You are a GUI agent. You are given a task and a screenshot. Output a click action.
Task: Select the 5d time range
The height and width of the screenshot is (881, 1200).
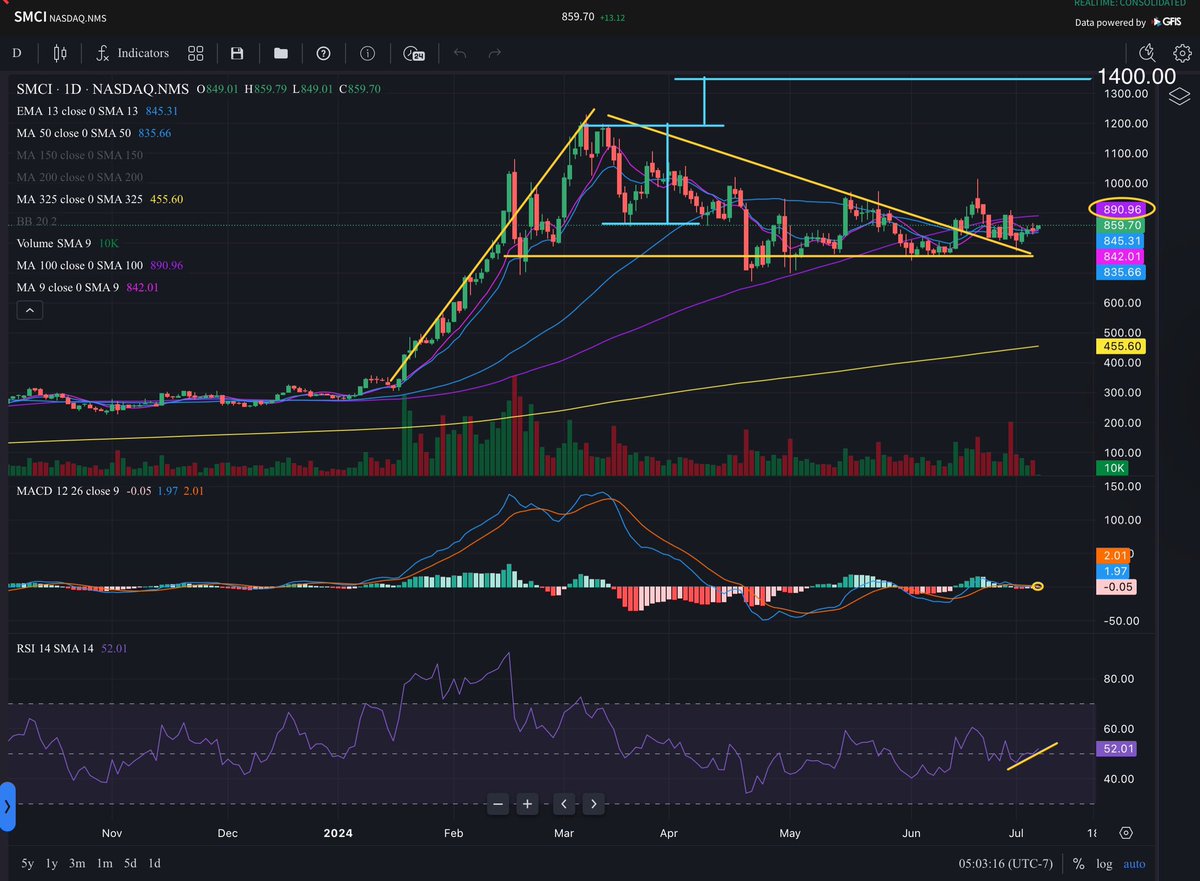(x=131, y=863)
